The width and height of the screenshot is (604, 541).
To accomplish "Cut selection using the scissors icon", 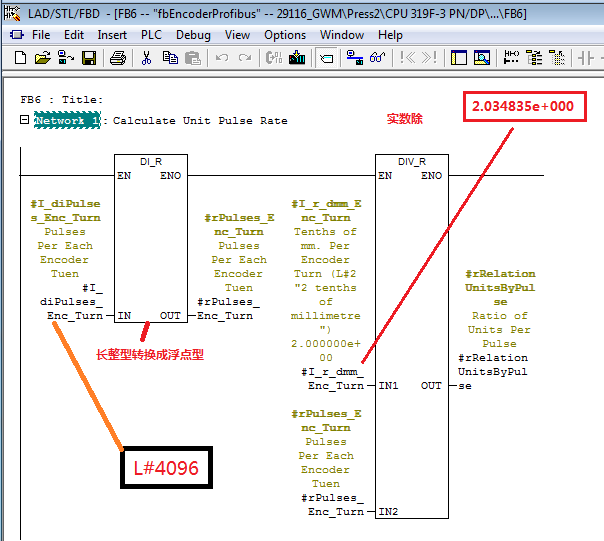I will coord(147,58).
